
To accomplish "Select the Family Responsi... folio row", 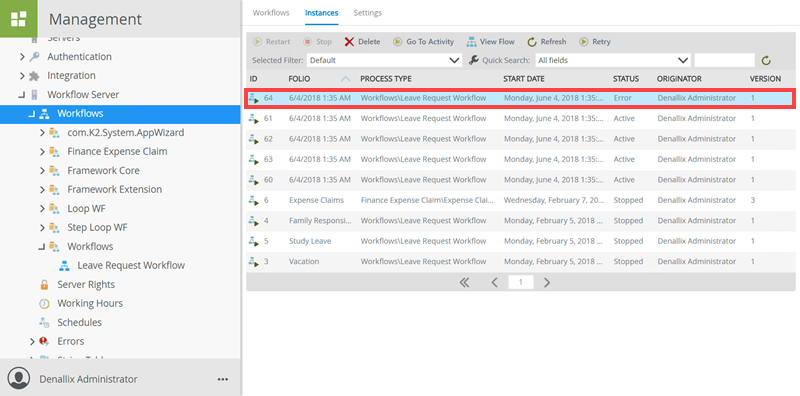I will pyautogui.click(x=520, y=220).
